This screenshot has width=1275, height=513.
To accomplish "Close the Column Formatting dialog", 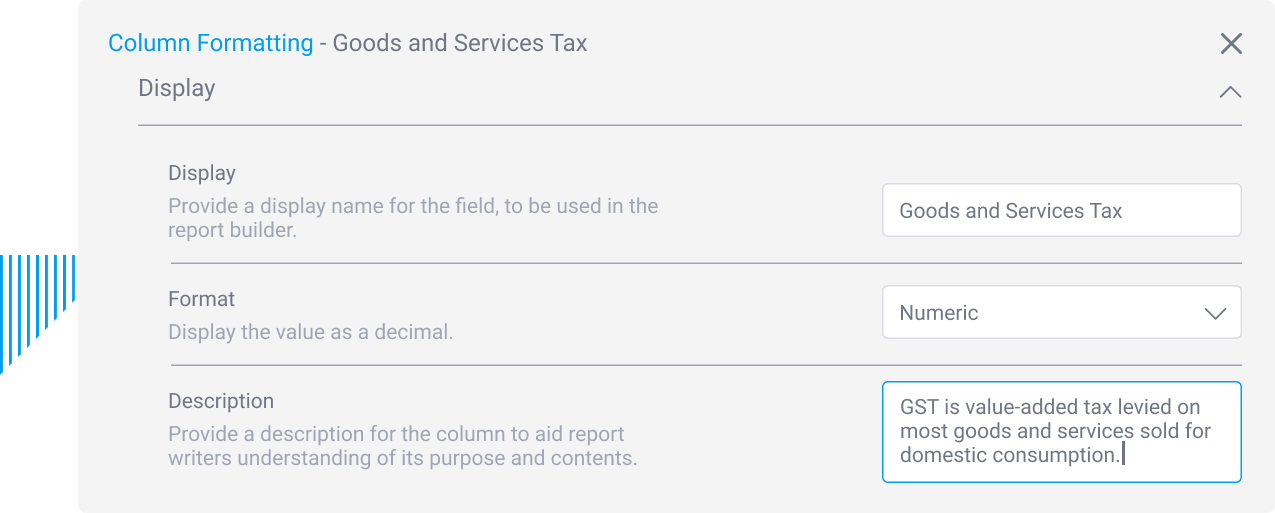I will coord(1231,43).
